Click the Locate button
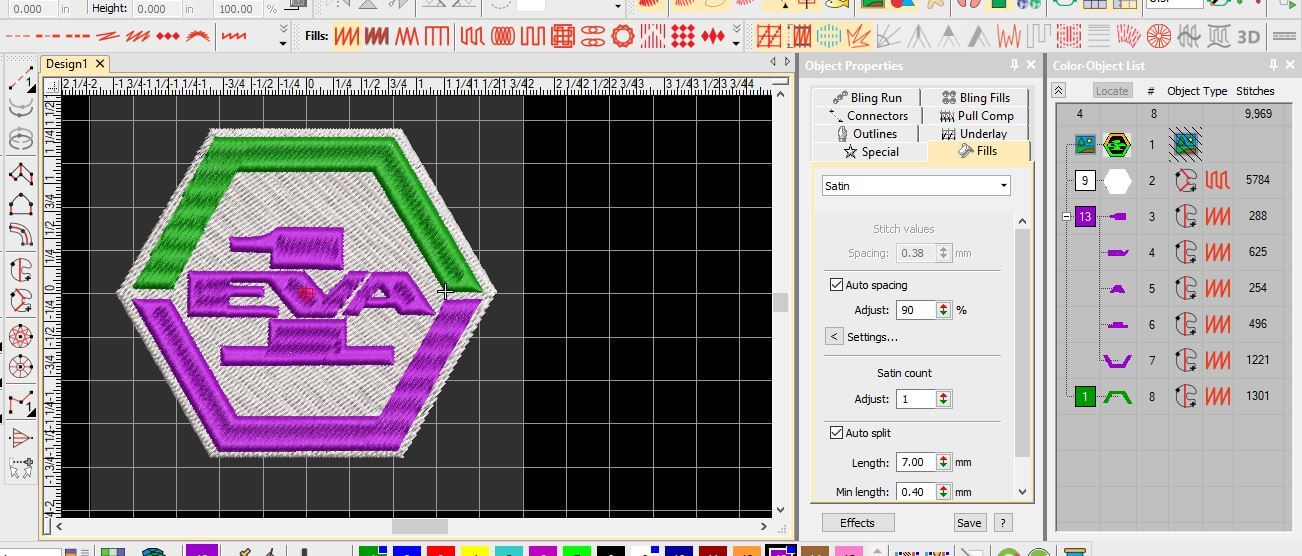Screen dimensions: 1302x556 (1111, 91)
